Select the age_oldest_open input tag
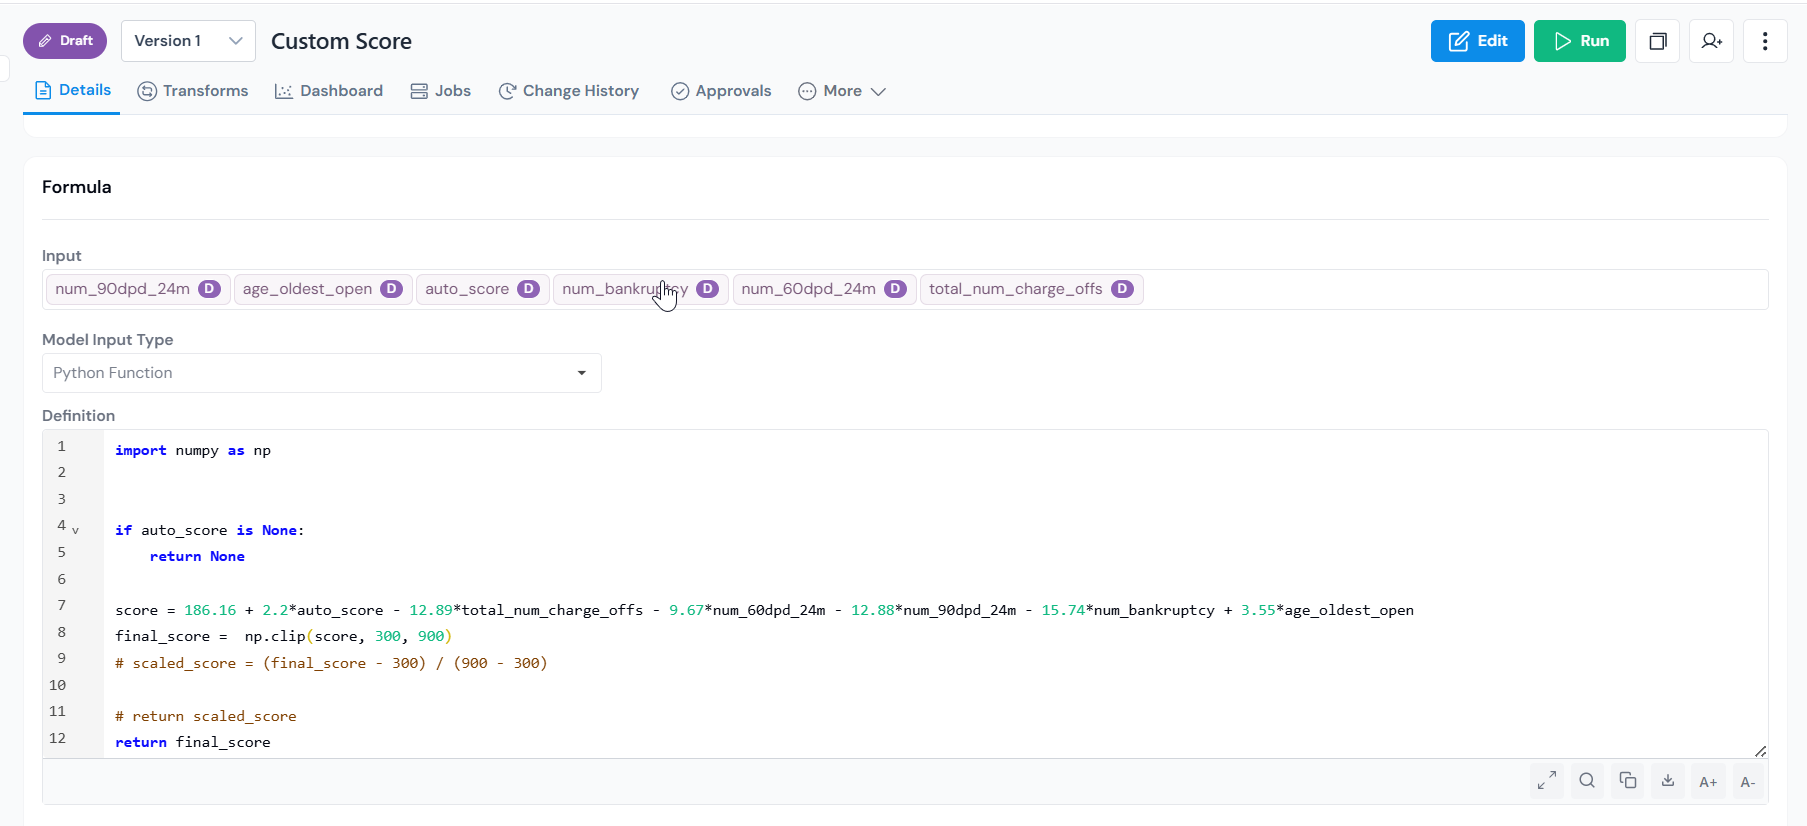The width and height of the screenshot is (1807, 826). [322, 289]
